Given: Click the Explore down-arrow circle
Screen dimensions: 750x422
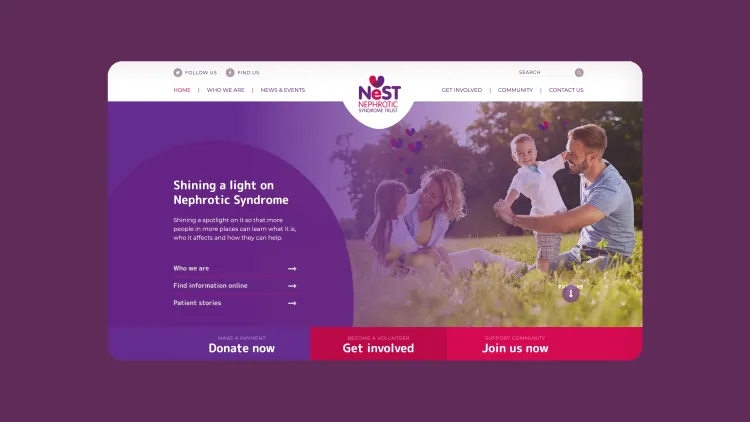Looking at the screenshot, I should point(571,294).
